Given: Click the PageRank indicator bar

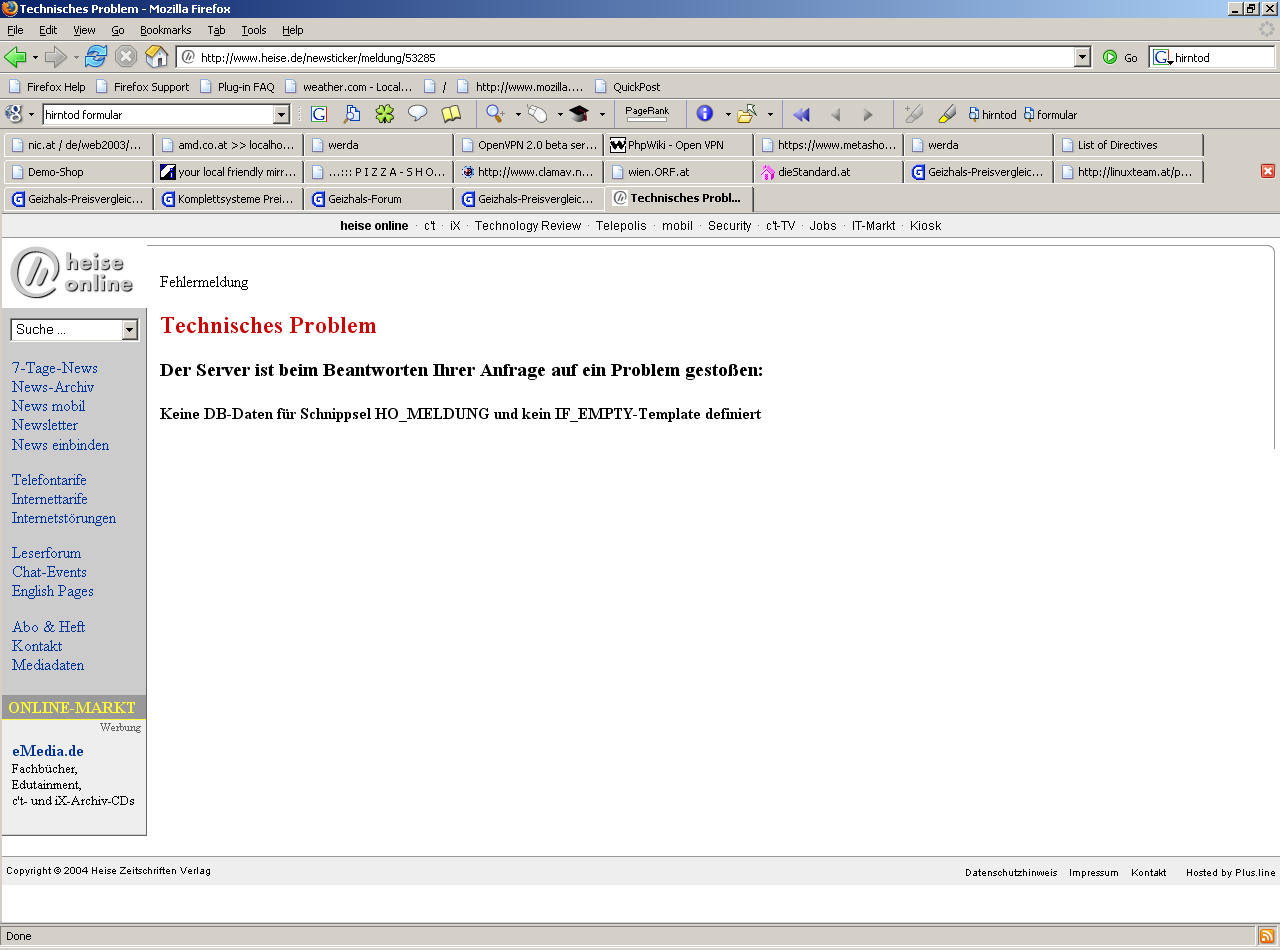Looking at the screenshot, I should tap(646, 115).
